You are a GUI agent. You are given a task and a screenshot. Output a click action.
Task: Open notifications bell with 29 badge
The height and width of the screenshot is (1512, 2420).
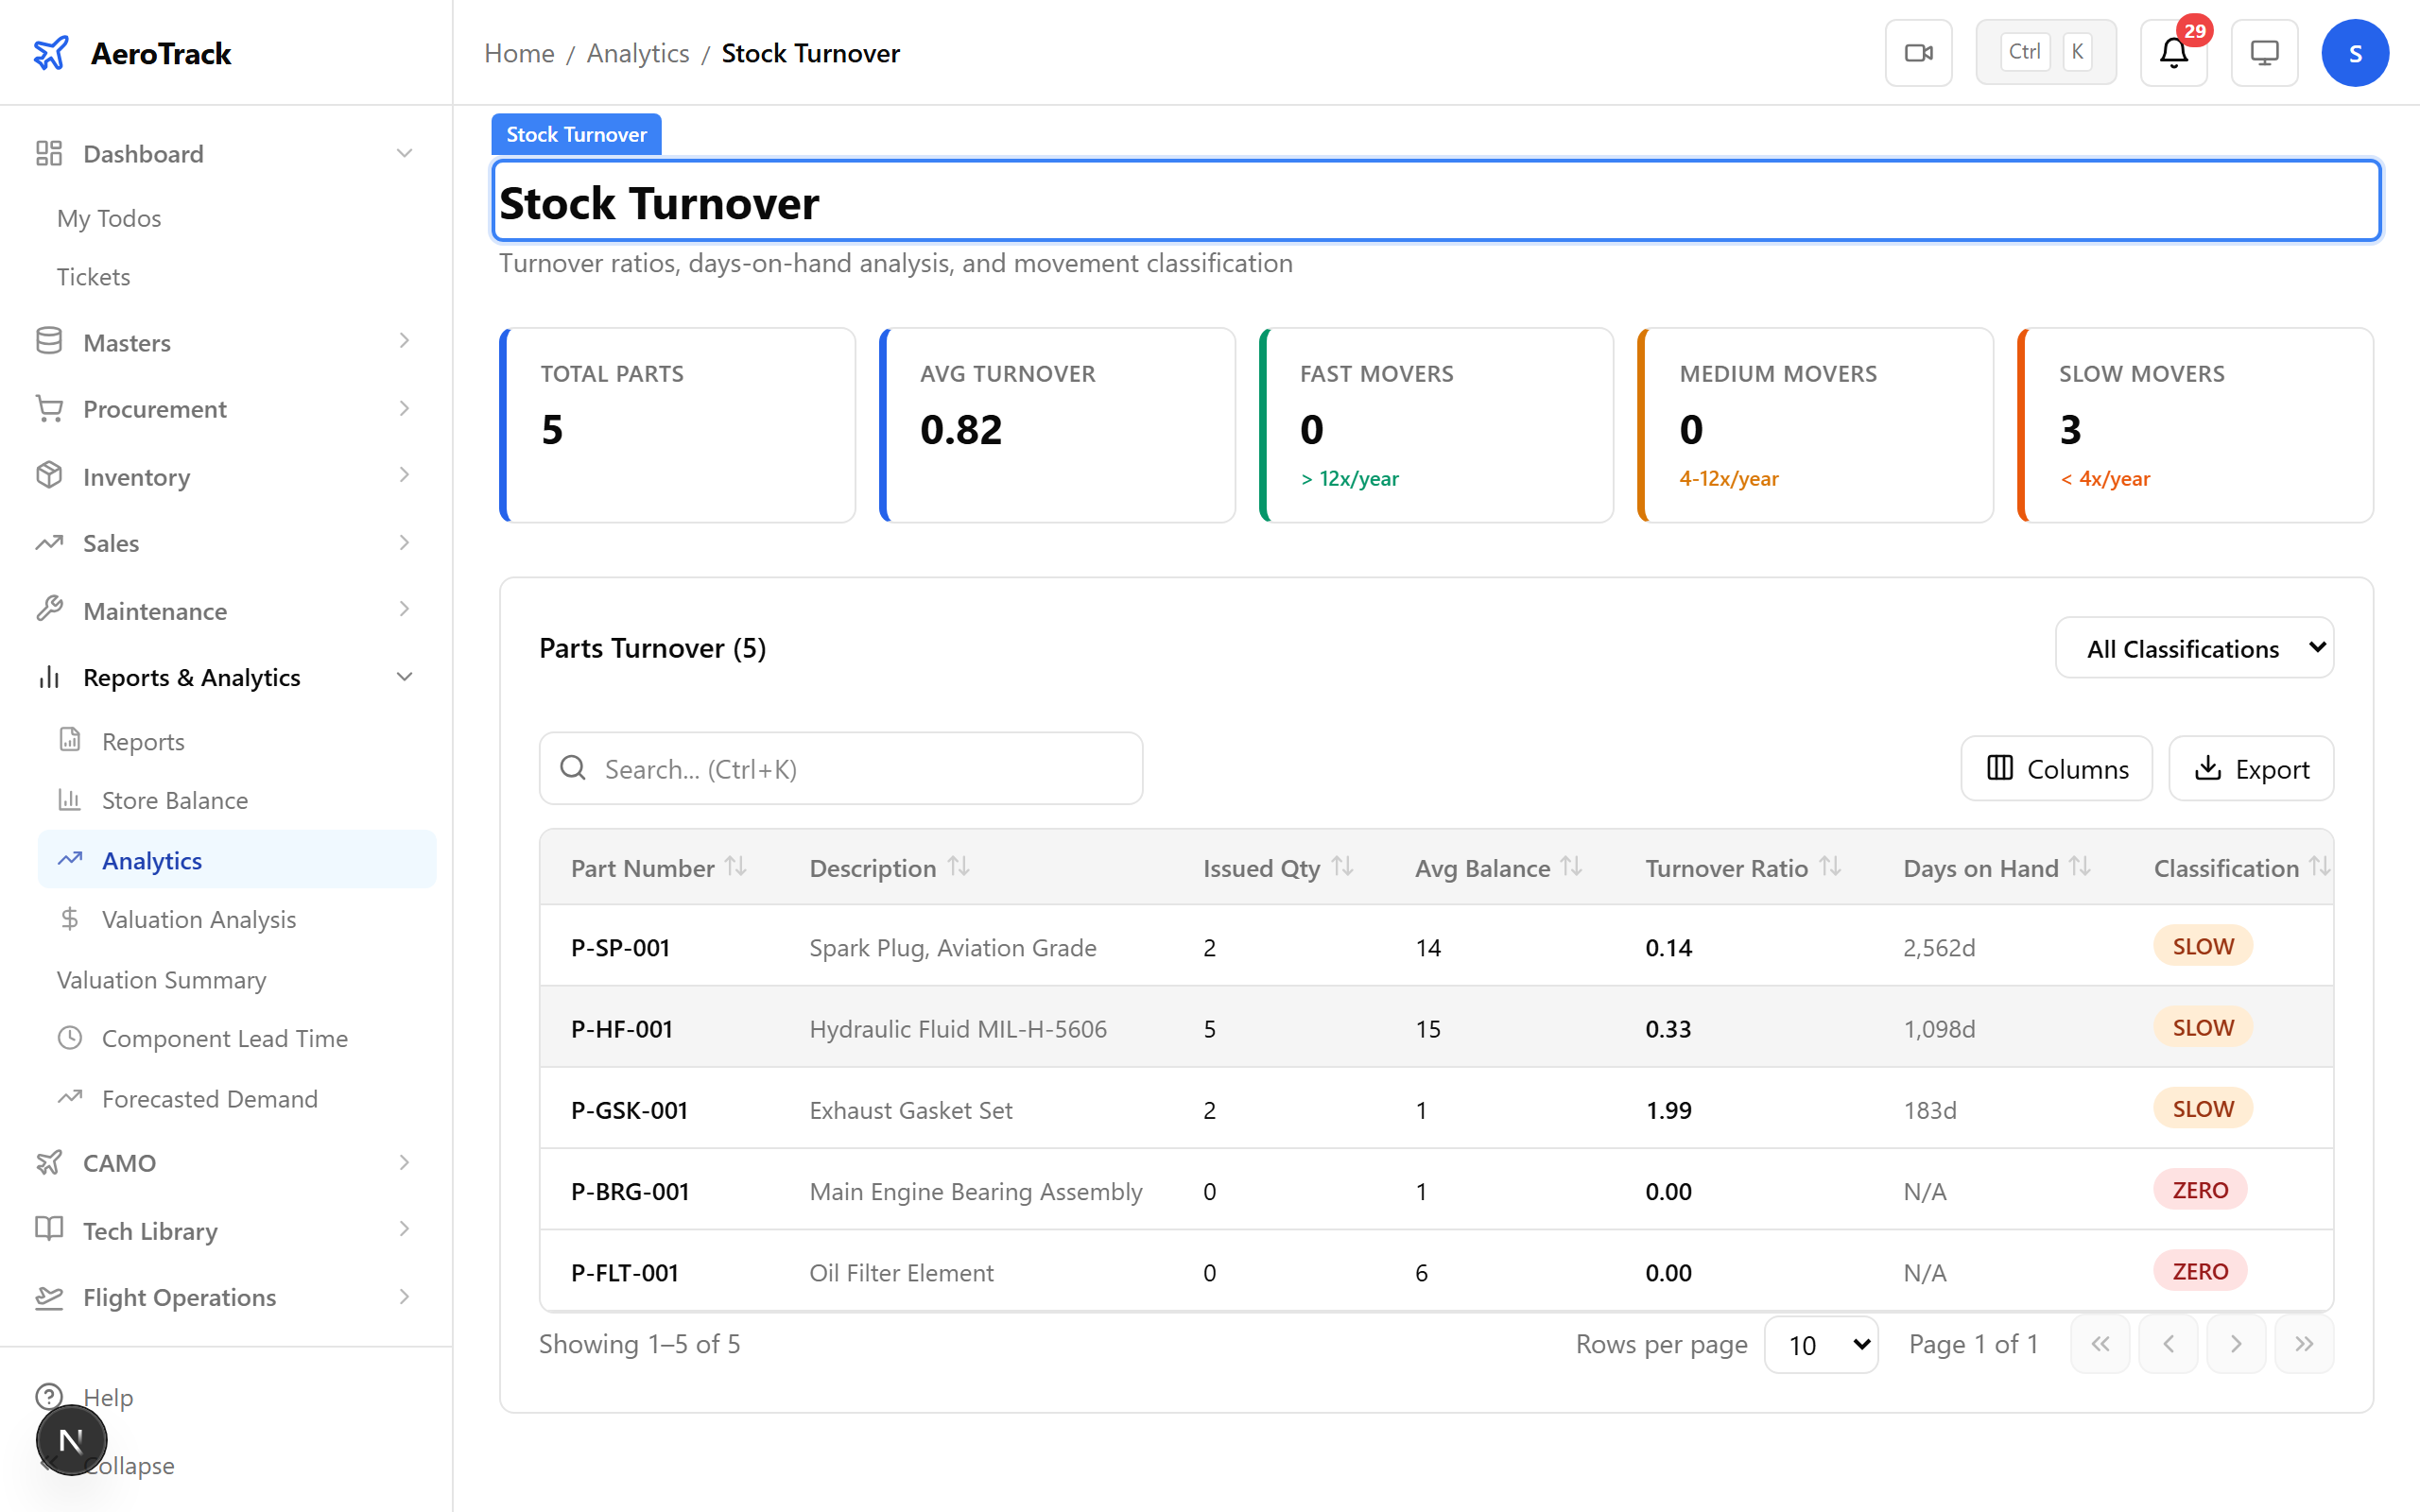[x=2173, y=53]
